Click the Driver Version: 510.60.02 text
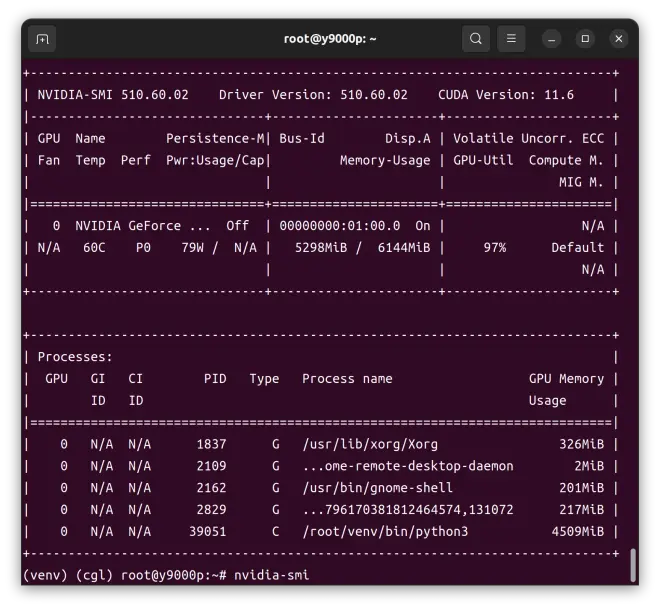Screen dimensions: 660x609 pyautogui.click(x=313, y=95)
